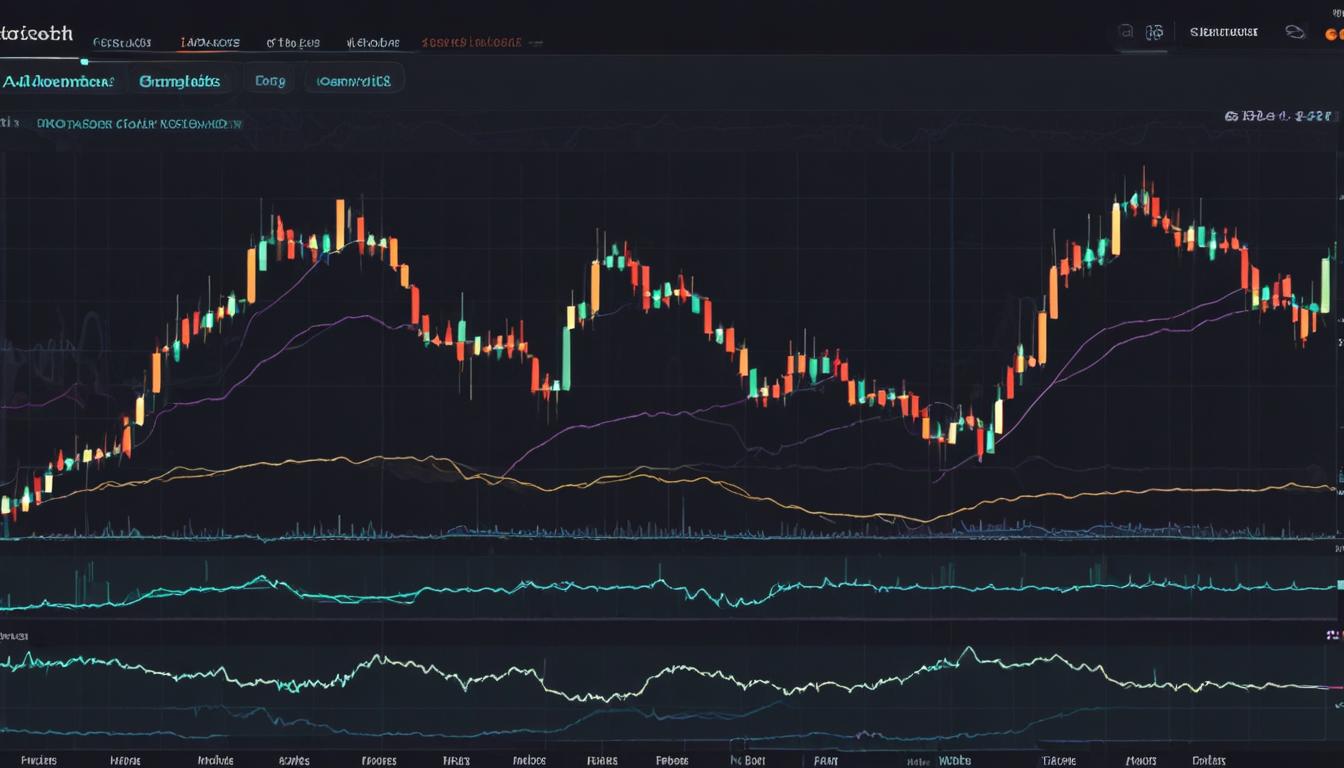
Task: Click the notification badge in the top-right corner
Action: click(1337, 10)
